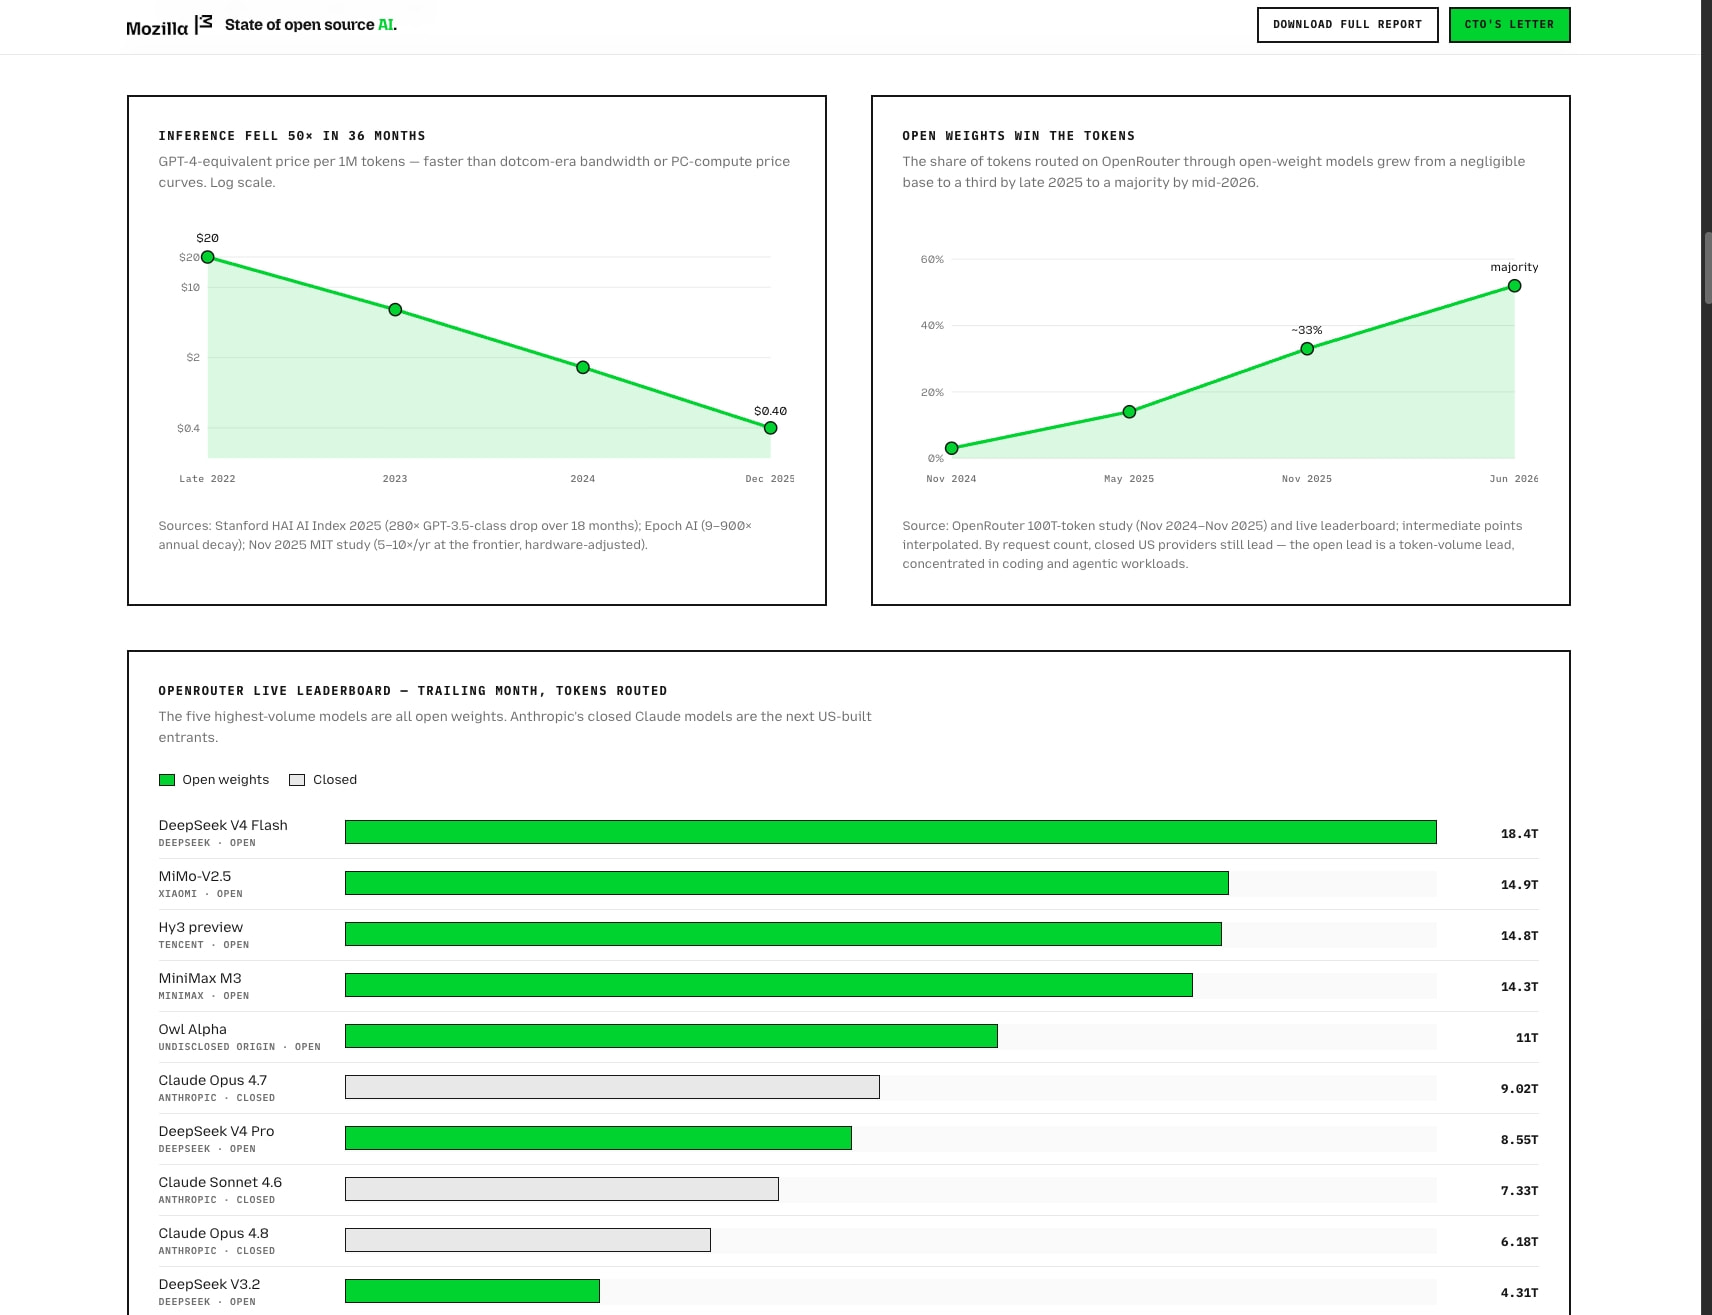
Task: Click the 'Late 2022' axis label
Action: pyautogui.click(x=207, y=479)
